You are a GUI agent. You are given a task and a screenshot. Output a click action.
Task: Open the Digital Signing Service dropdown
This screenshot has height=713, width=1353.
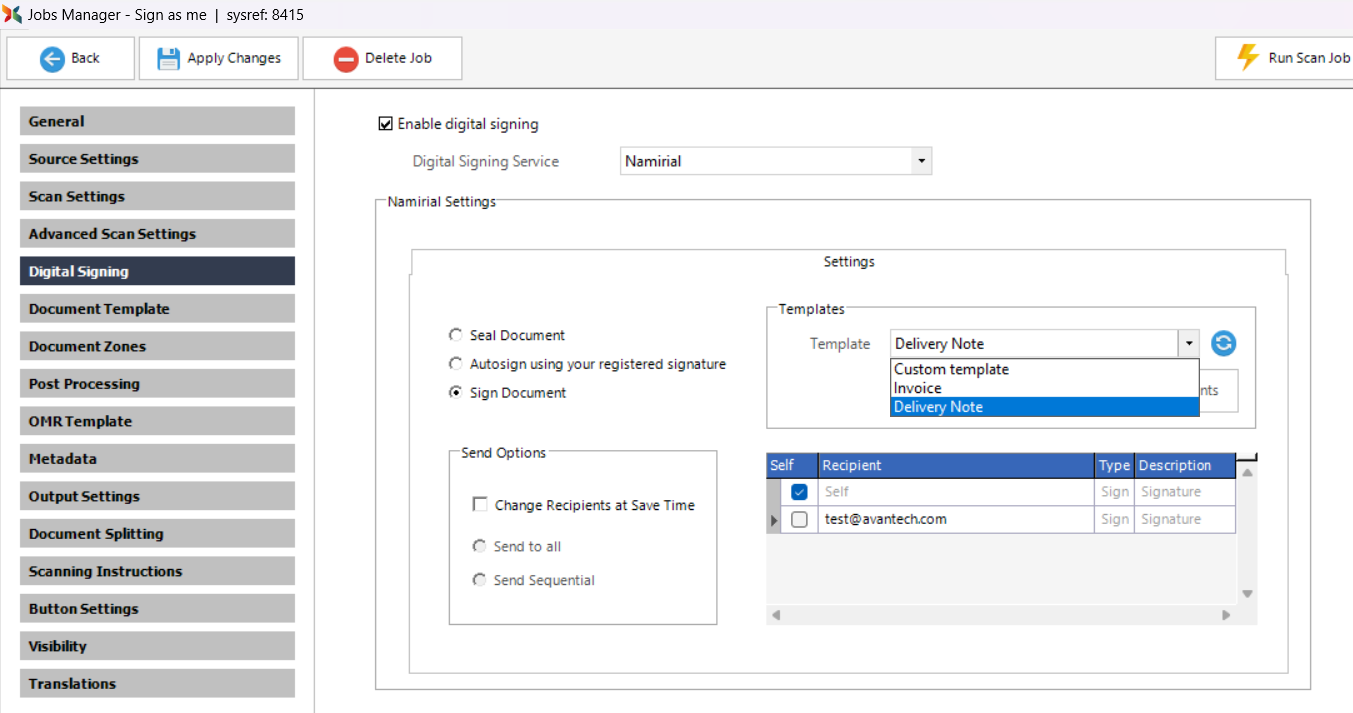pos(920,161)
